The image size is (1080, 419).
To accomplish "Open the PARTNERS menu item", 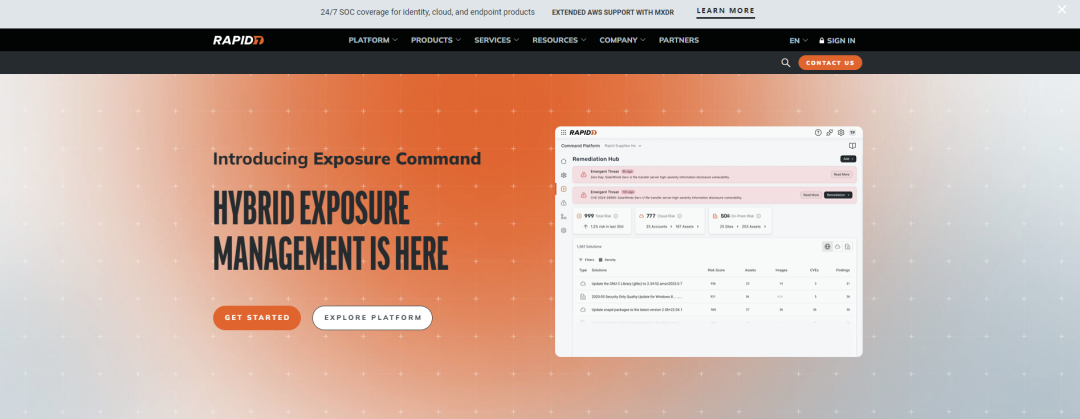I will [x=678, y=40].
